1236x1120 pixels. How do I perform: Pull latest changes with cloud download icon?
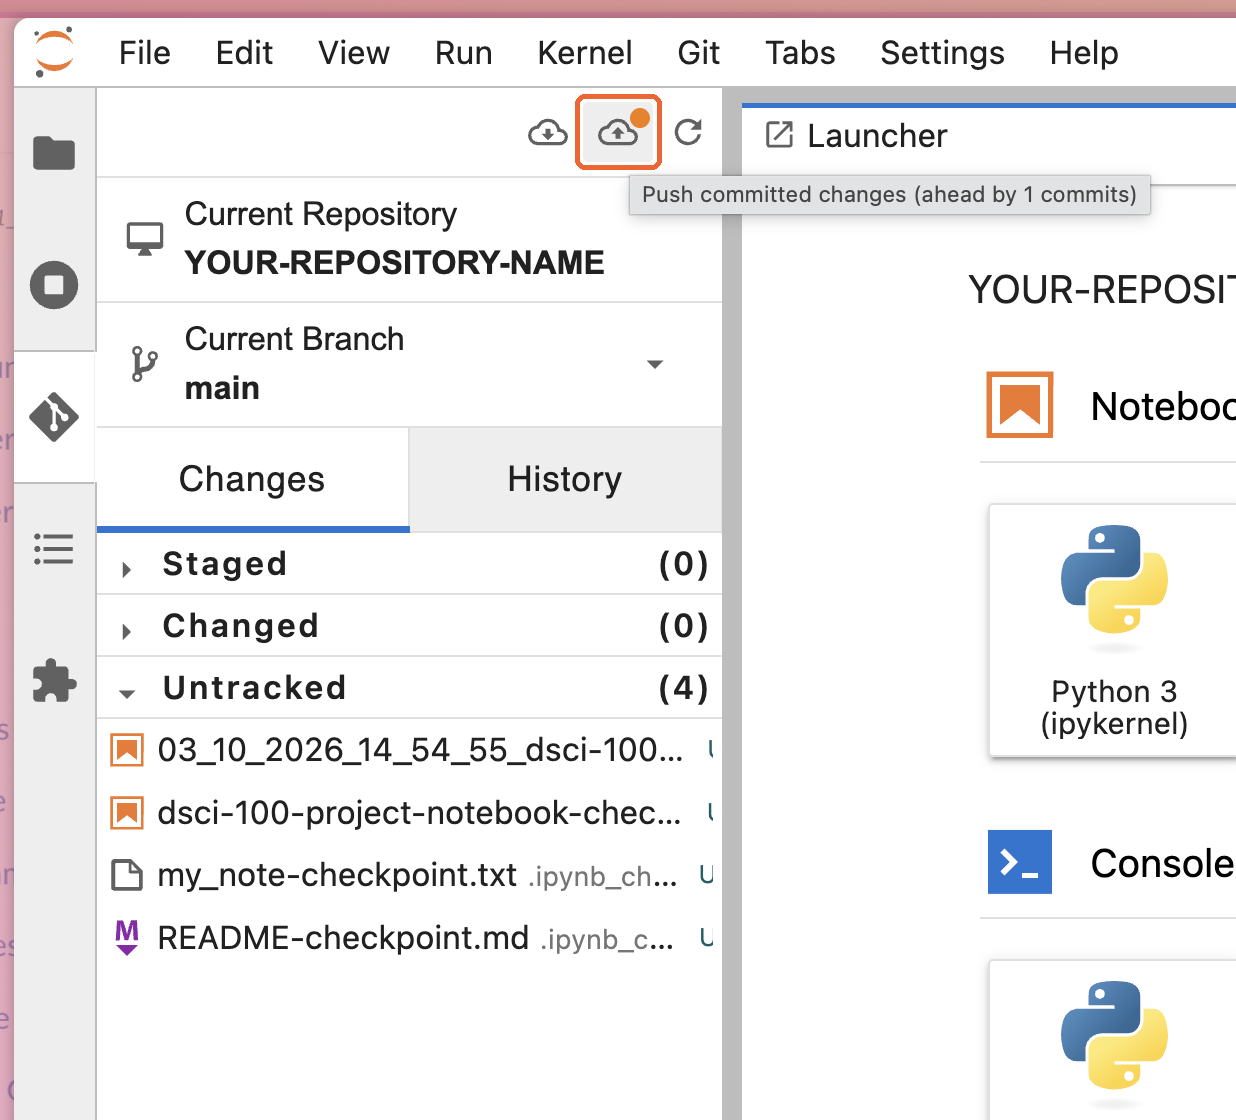click(x=548, y=132)
